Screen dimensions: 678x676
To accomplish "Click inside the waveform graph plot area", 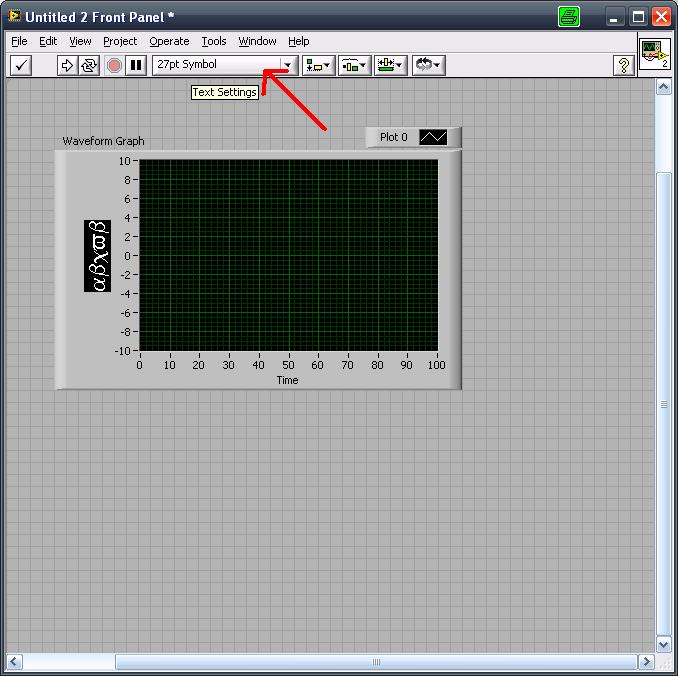I will [288, 255].
